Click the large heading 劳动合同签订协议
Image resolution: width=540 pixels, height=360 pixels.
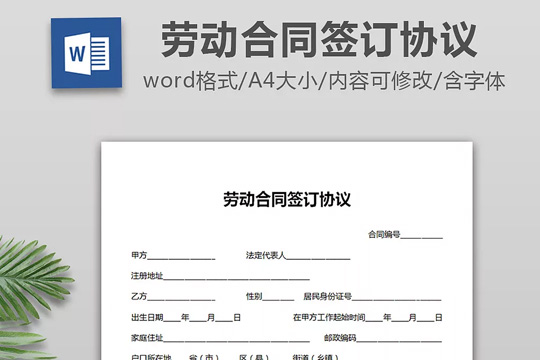[x=319, y=40]
